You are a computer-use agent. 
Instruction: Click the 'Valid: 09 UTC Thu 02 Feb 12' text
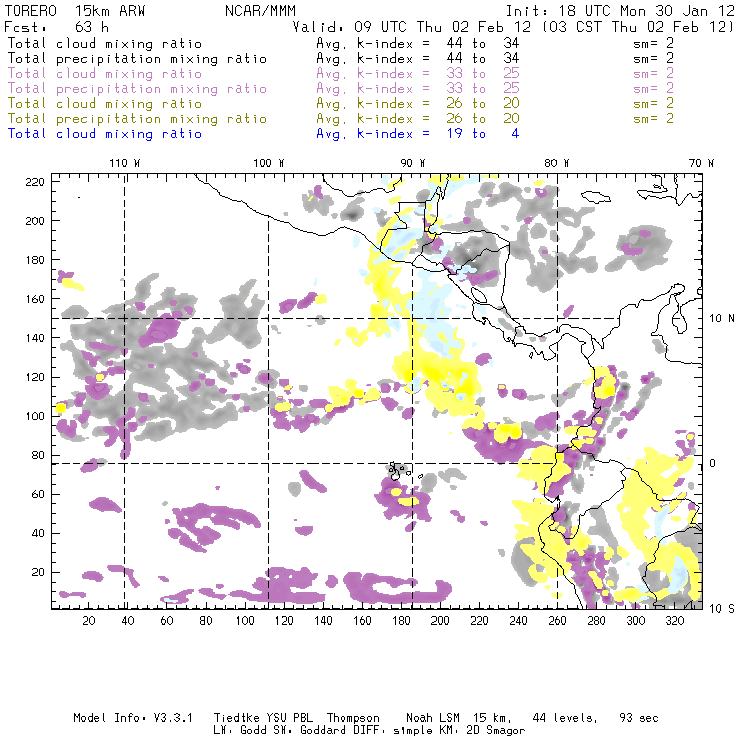tap(412, 27)
